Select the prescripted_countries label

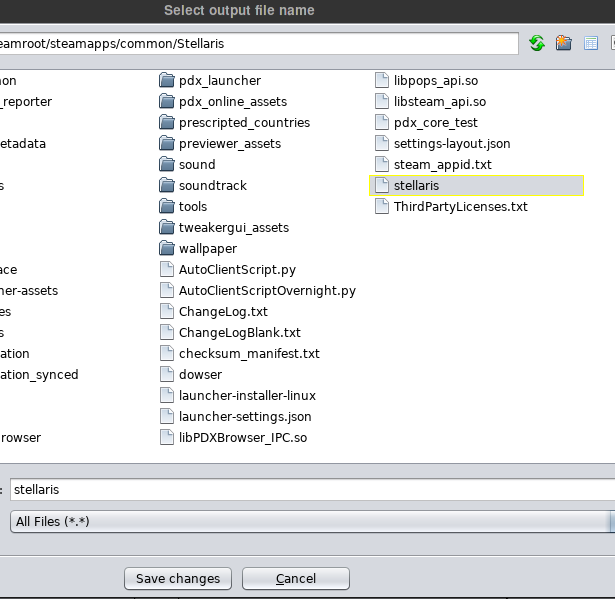pos(244,122)
